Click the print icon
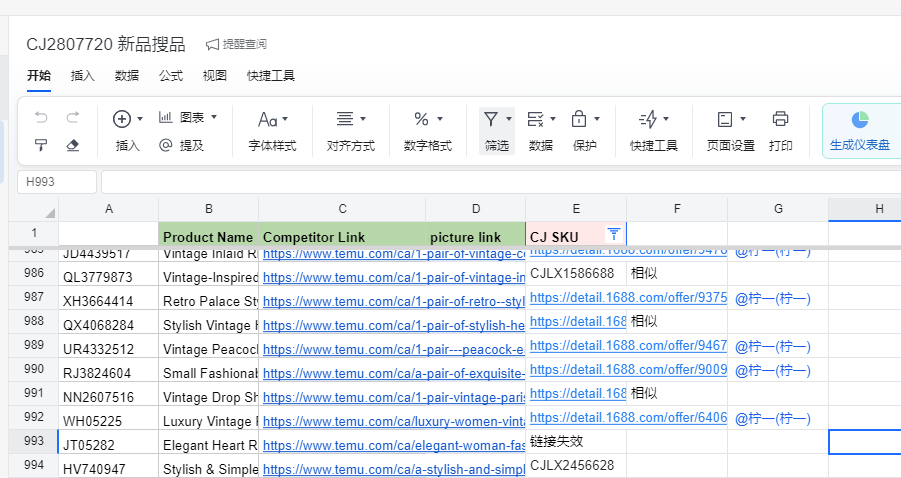The width and height of the screenshot is (901, 478). point(781,119)
